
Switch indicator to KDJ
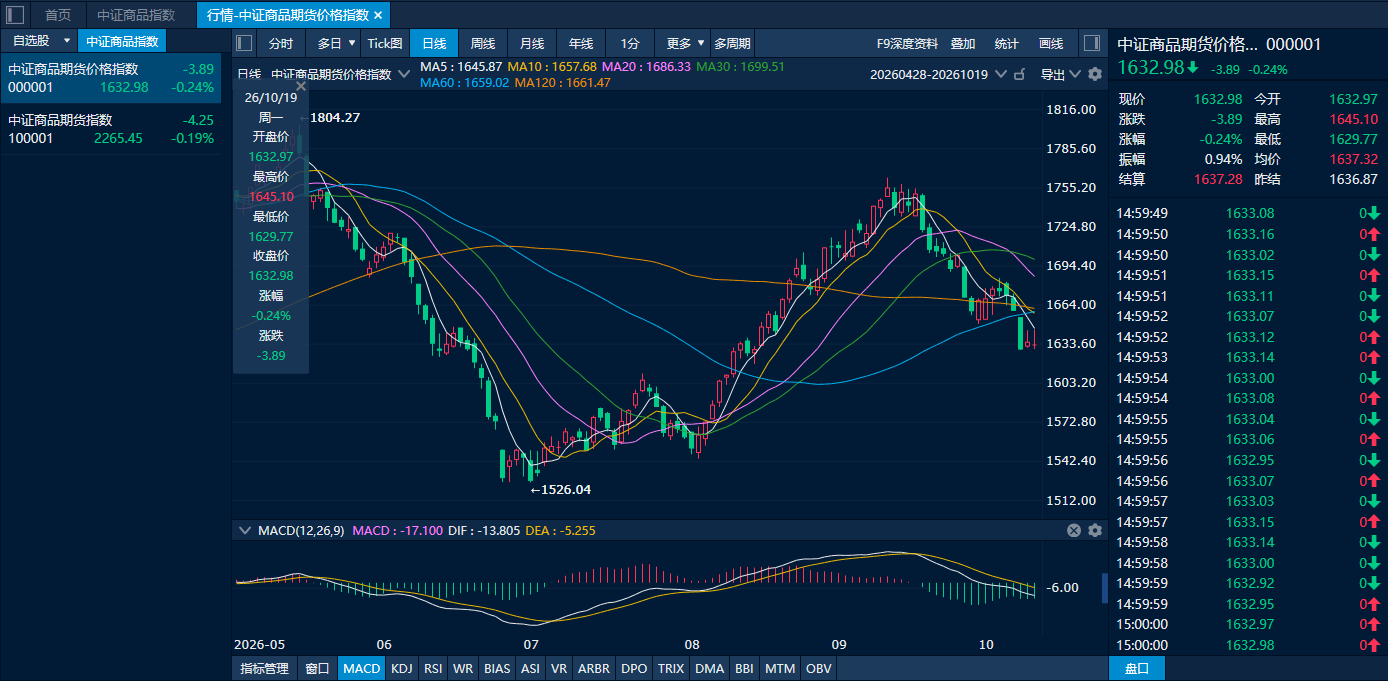click(401, 668)
